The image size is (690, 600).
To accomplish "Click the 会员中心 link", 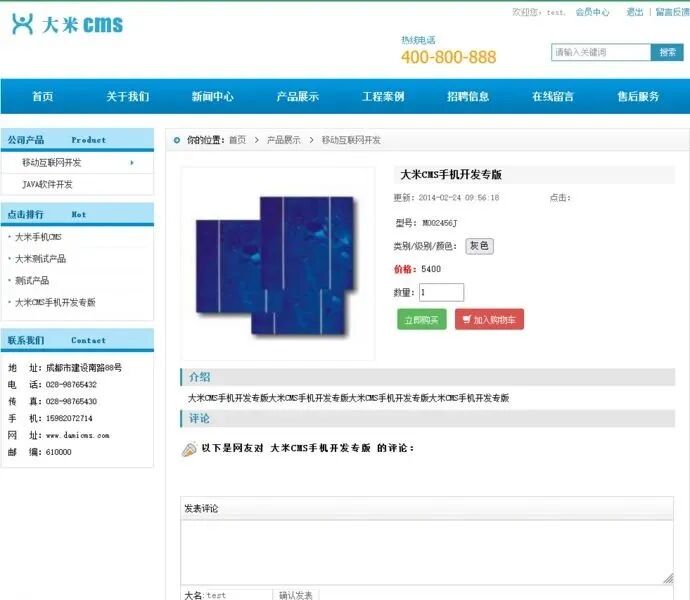I will tap(592, 12).
